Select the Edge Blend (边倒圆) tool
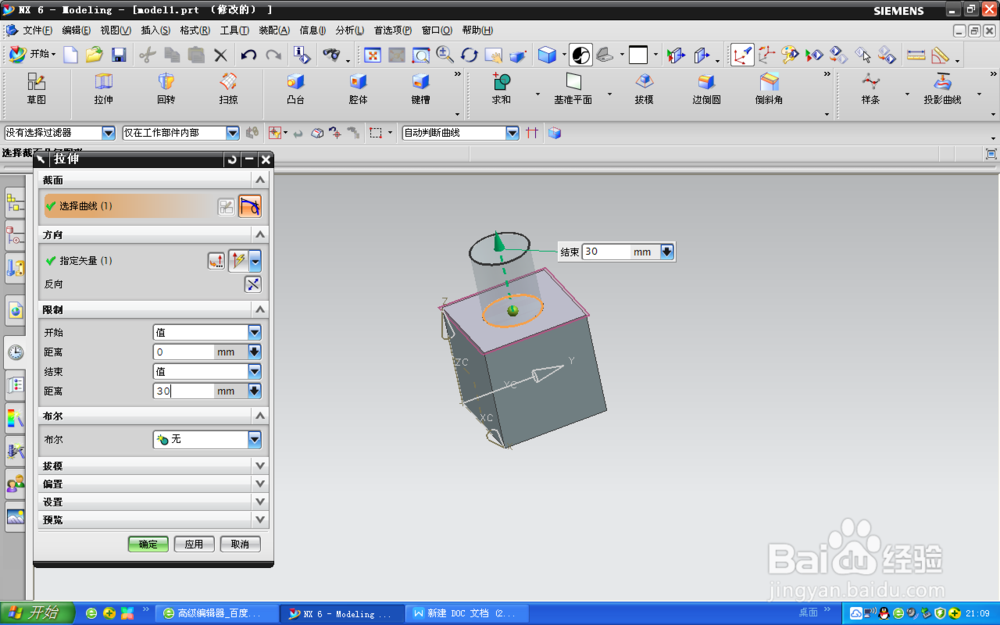This screenshot has width=1000, height=625. click(706, 89)
